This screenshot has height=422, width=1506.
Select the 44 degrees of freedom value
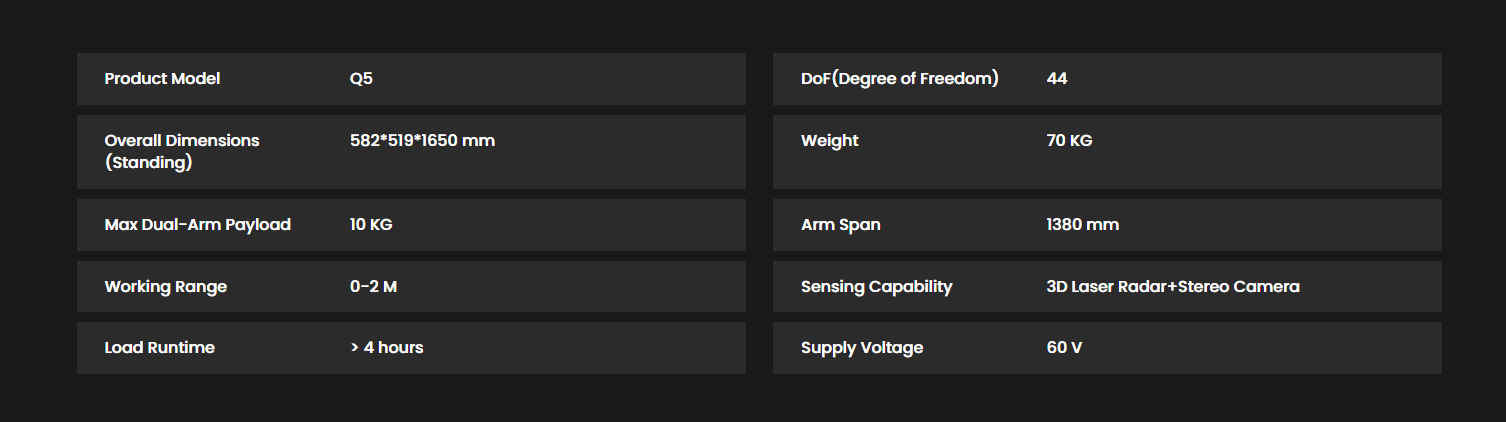[x=1056, y=78]
